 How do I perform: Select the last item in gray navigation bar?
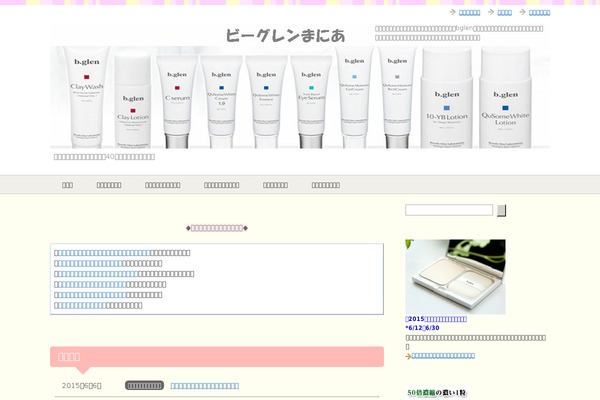pos(326,185)
